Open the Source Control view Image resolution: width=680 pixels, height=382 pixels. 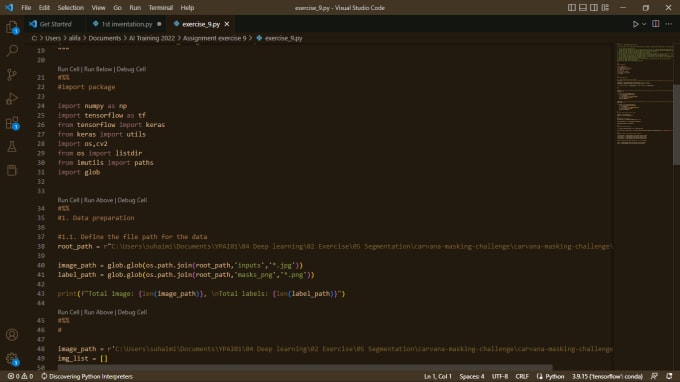point(12,75)
